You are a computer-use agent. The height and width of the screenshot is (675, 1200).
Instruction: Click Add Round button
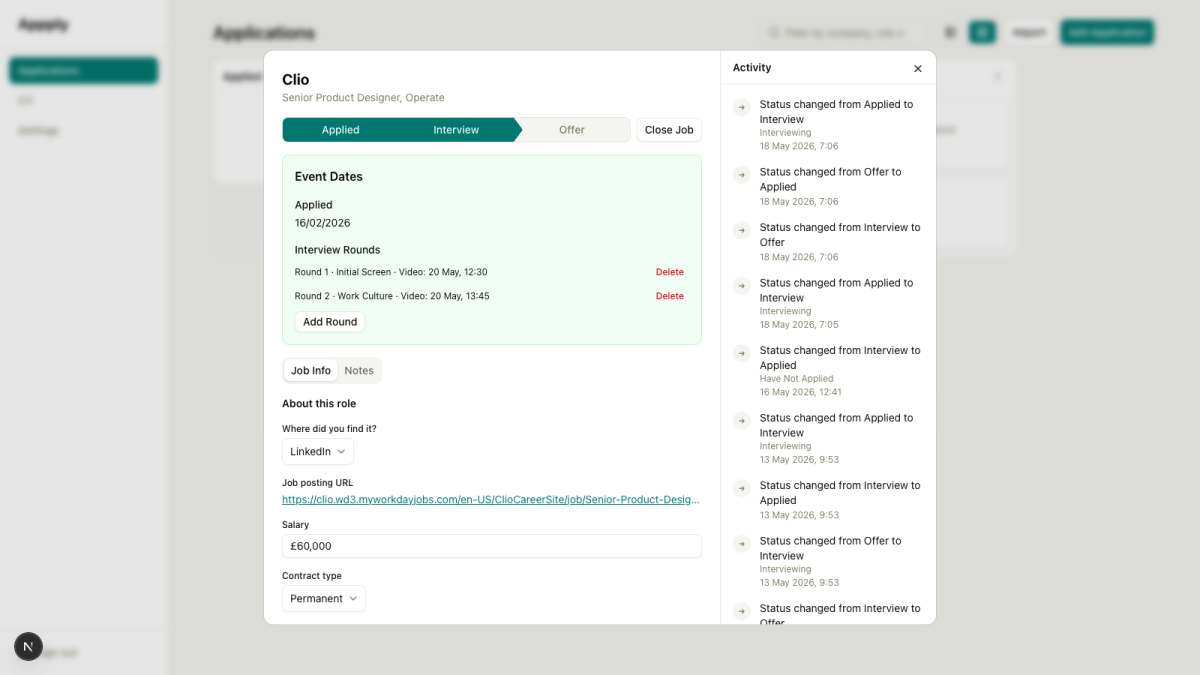330,322
